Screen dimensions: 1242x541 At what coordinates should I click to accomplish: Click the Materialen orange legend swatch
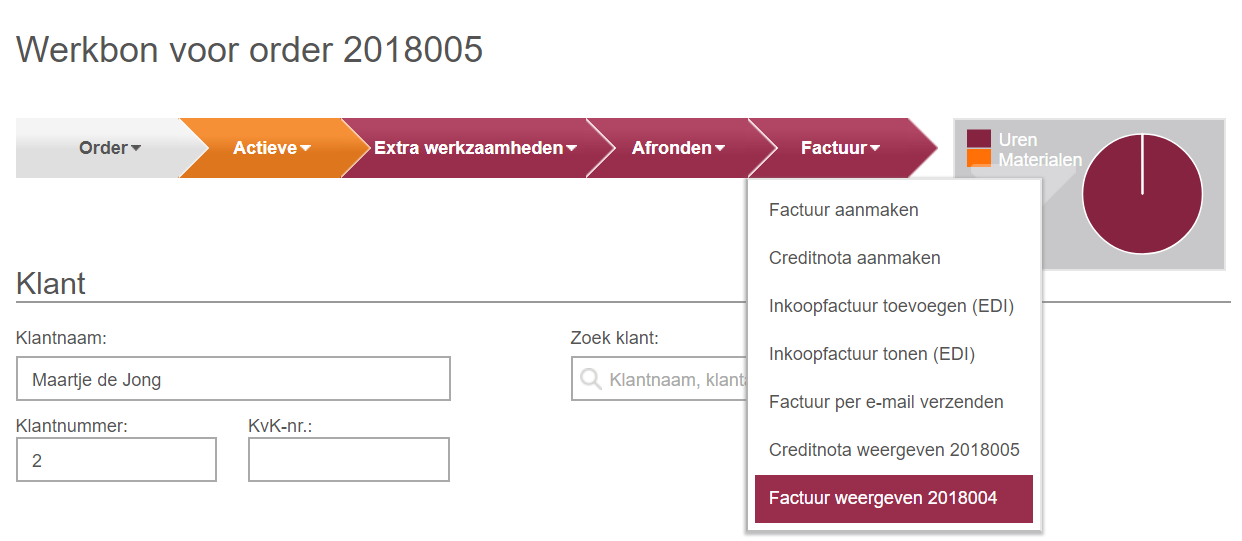coord(979,159)
